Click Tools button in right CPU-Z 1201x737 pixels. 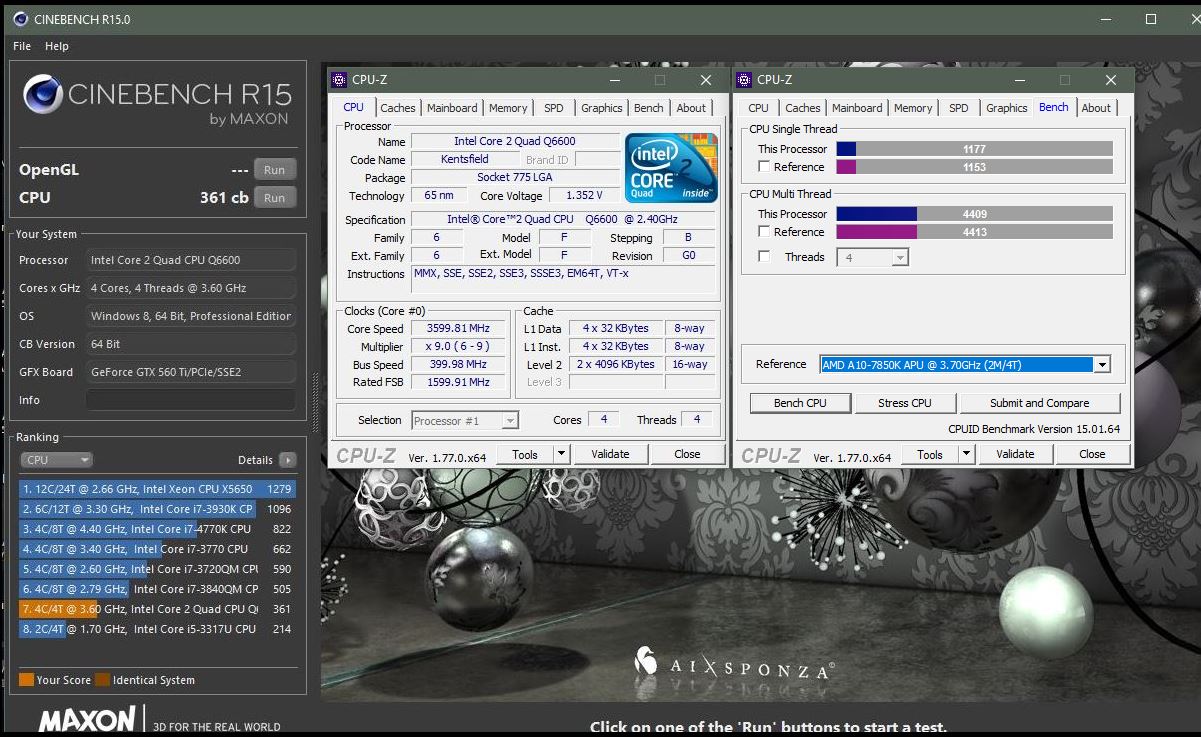coord(930,454)
